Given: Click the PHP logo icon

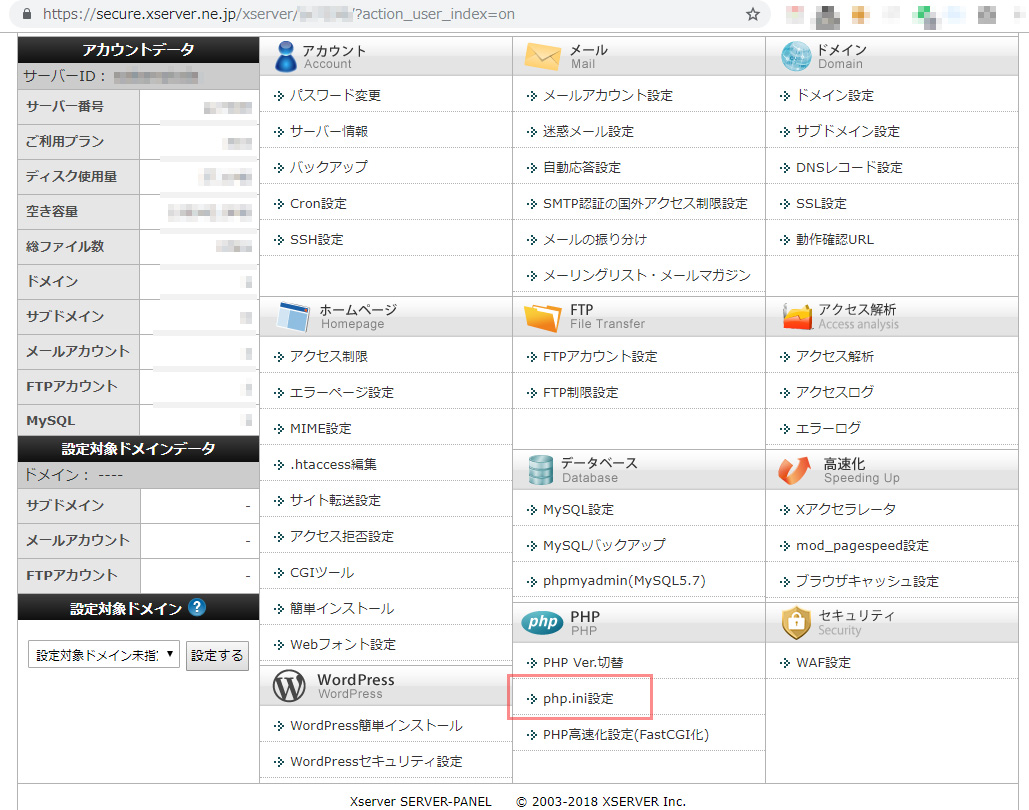Looking at the screenshot, I should point(542,623).
